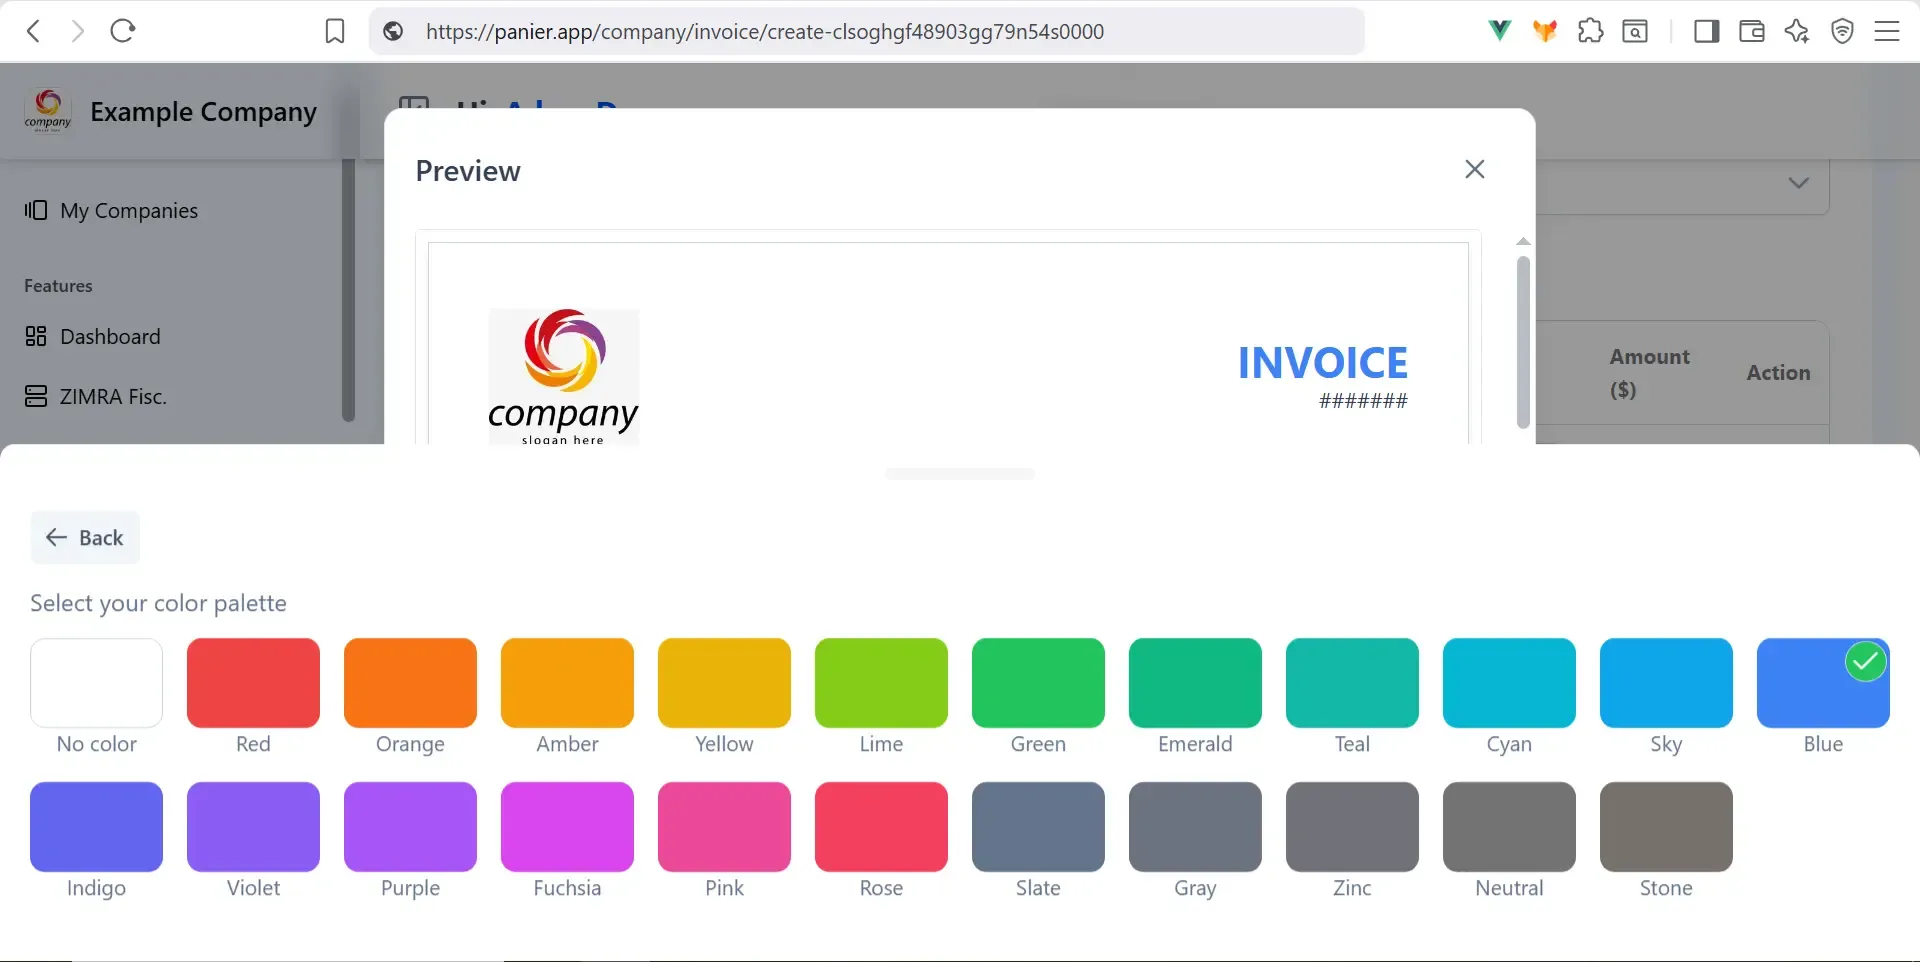This screenshot has height=962, width=1920.
Task: Open the AI assistant sparkle icon
Action: pos(1797,31)
